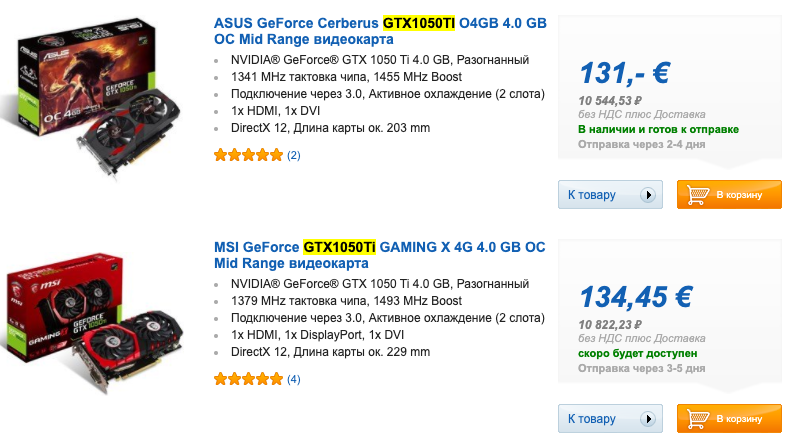Open the (4) reviews link for MSI card
Viewport: 793px width, 445px height.
click(293, 379)
